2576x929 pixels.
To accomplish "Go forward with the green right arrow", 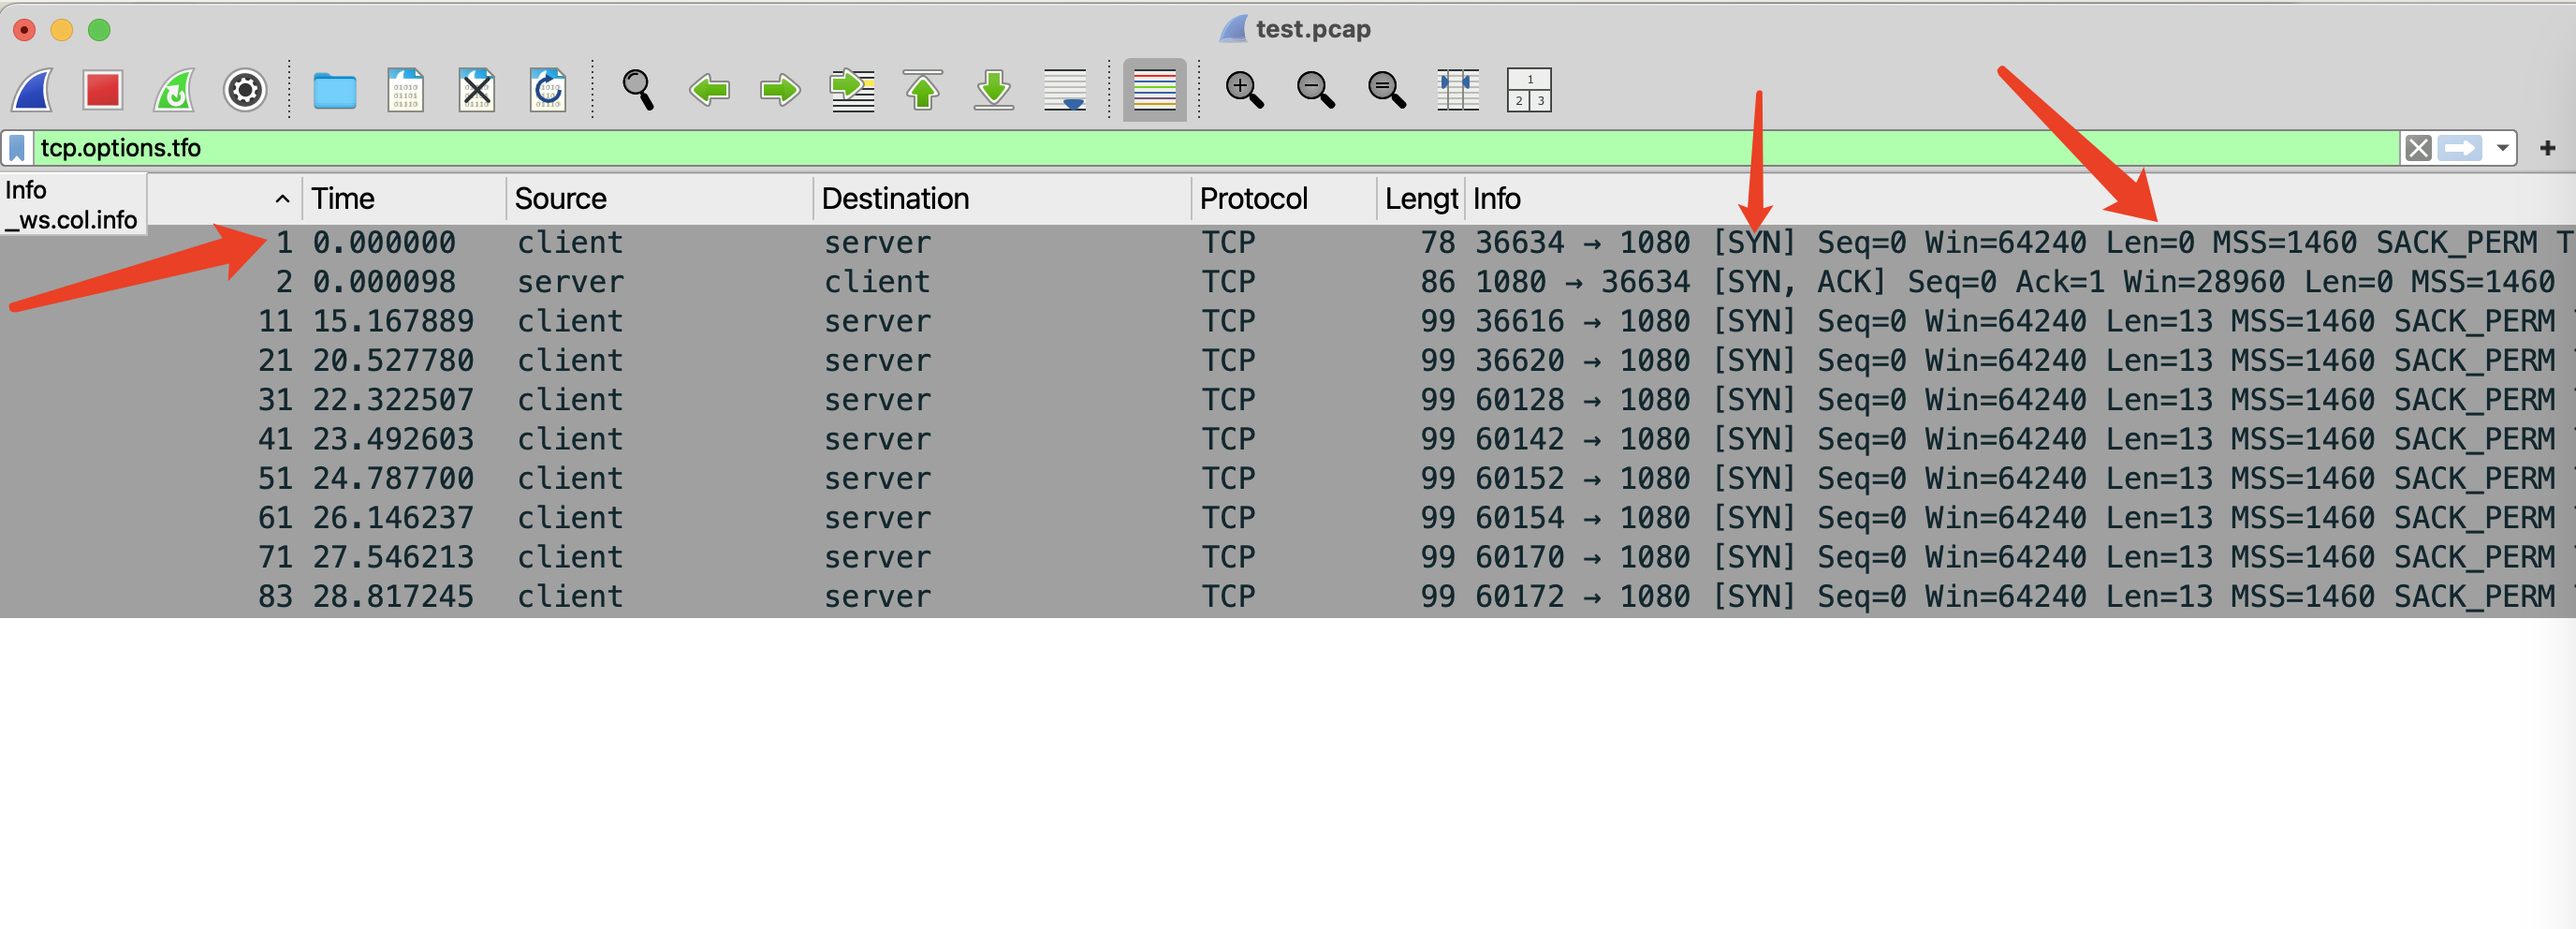I will tap(780, 90).
